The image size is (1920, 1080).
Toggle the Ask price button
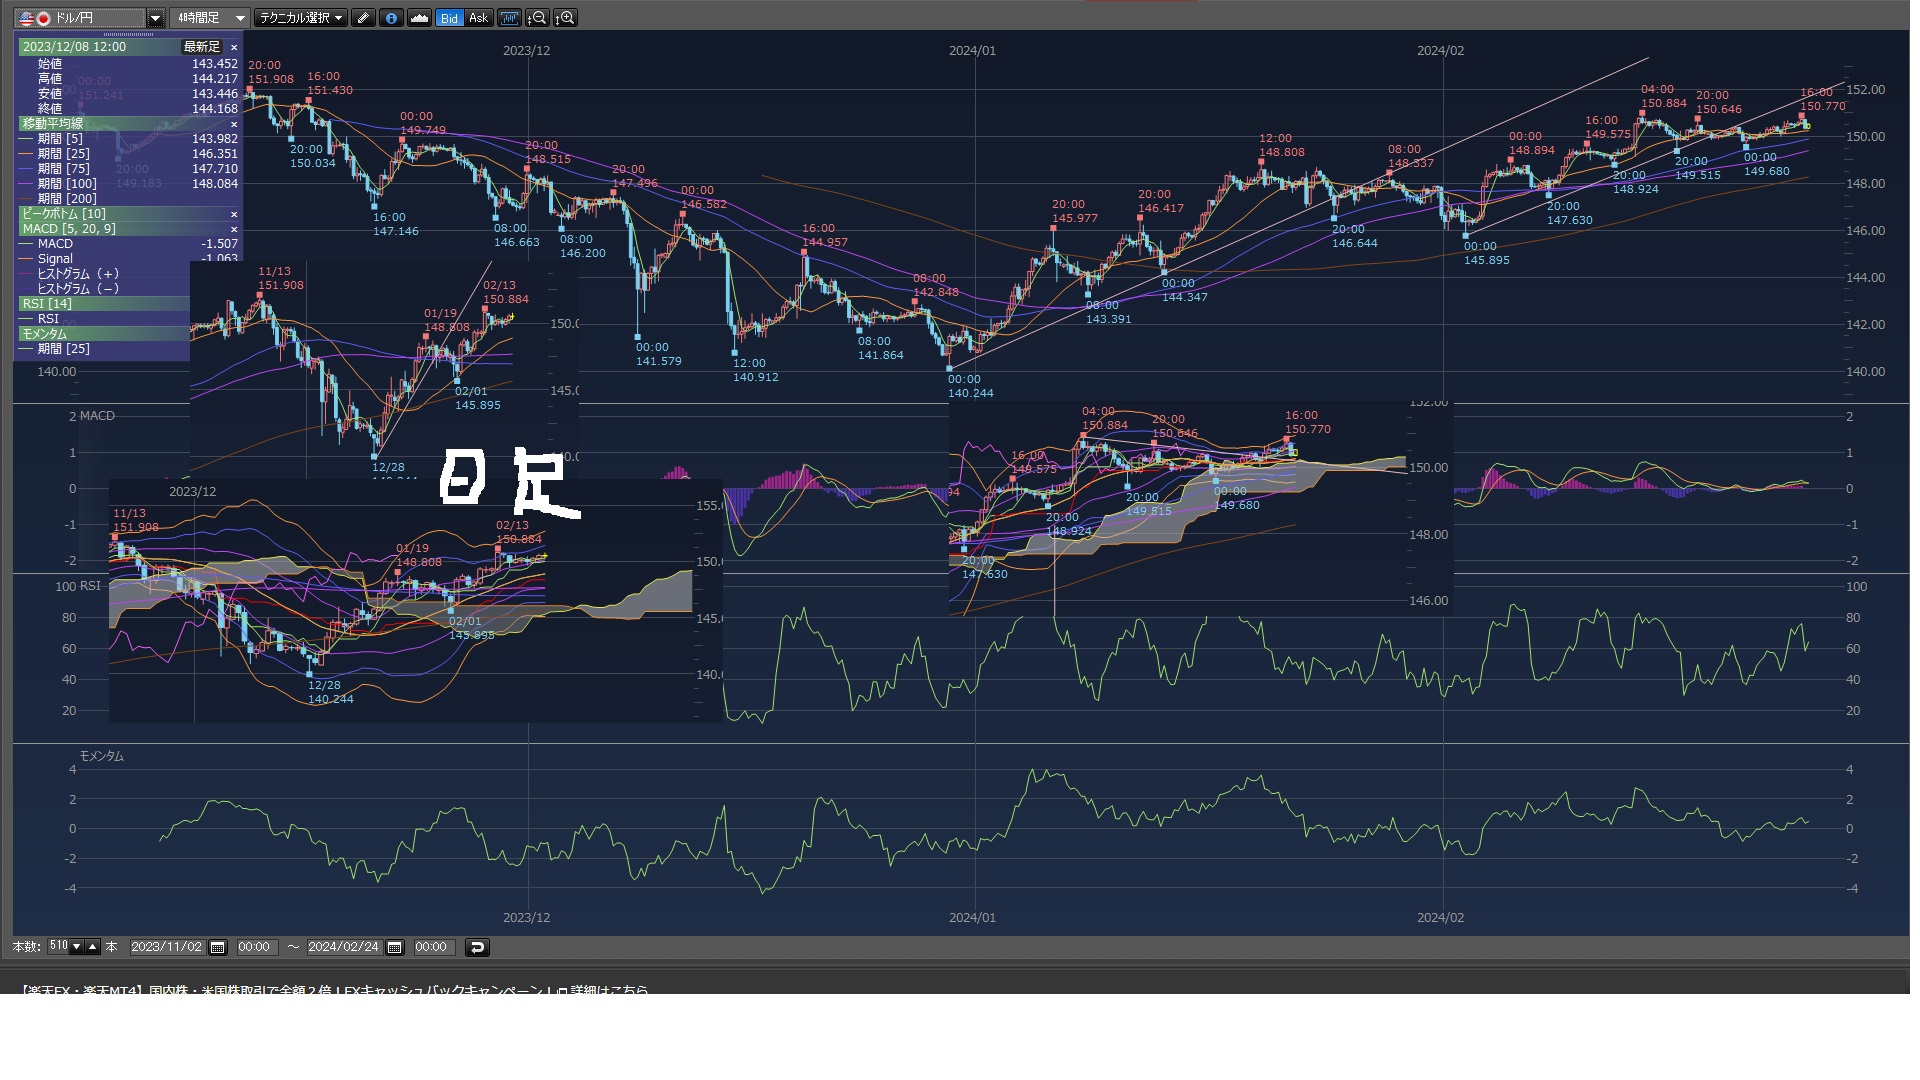pos(478,18)
